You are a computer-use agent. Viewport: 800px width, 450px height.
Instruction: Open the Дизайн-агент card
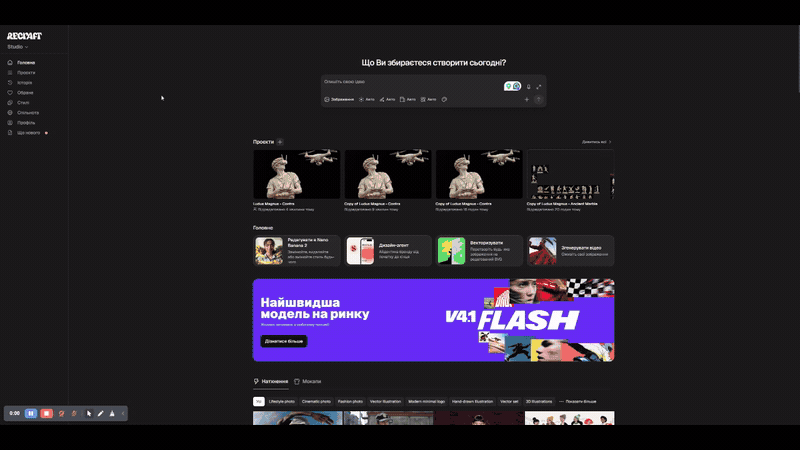[388, 251]
